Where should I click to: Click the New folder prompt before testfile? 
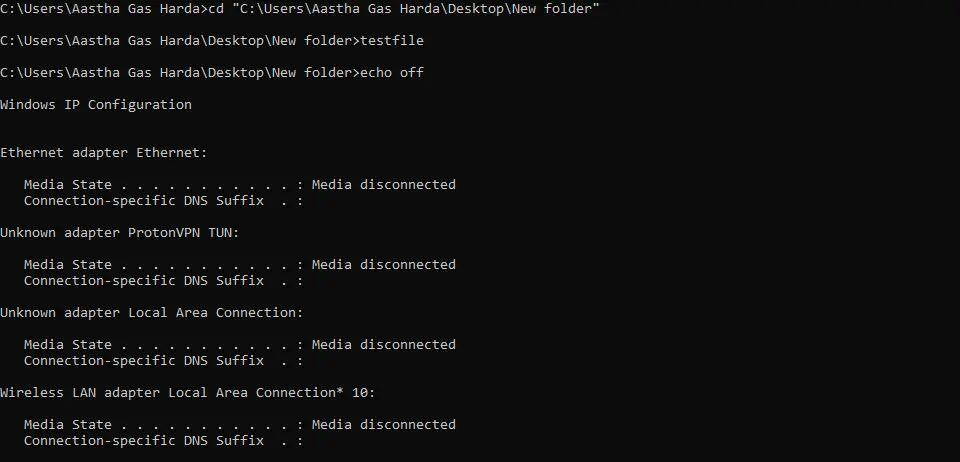pyautogui.click(x=180, y=40)
